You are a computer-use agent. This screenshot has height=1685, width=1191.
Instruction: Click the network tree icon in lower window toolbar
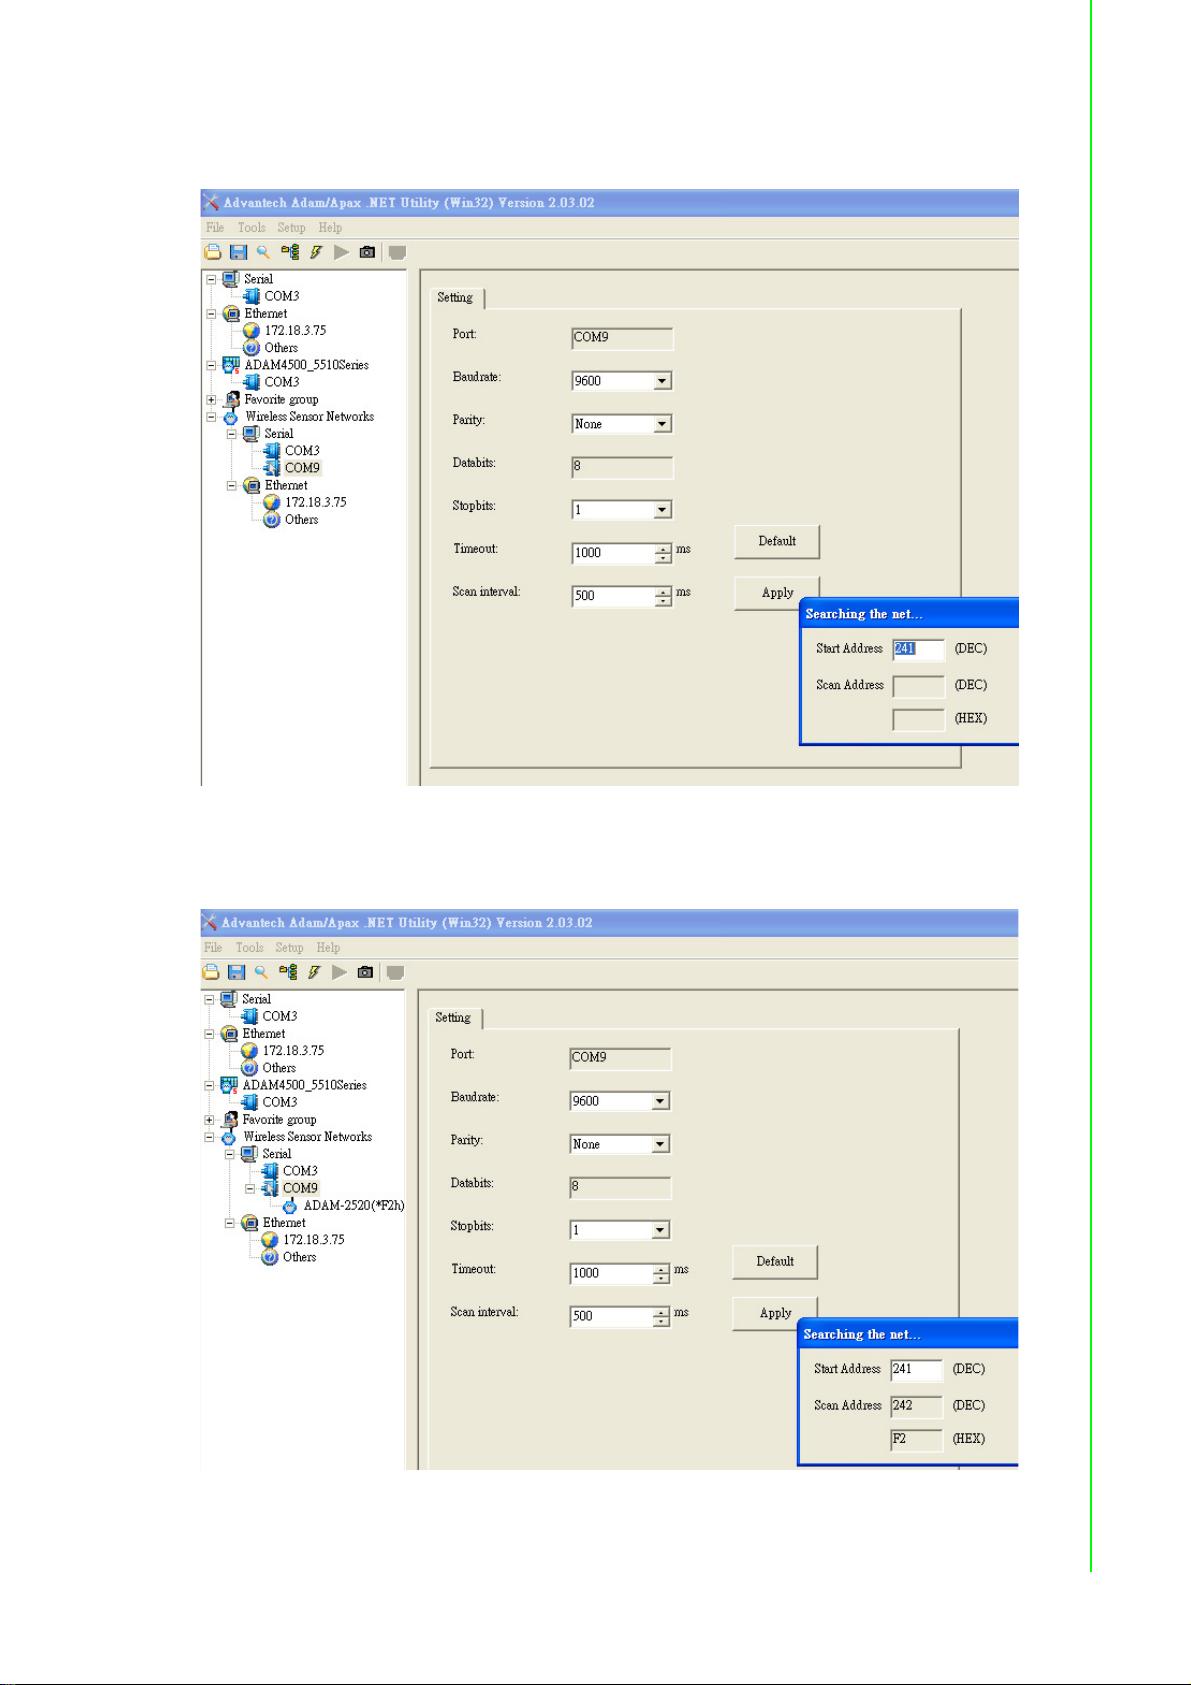point(288,972)
